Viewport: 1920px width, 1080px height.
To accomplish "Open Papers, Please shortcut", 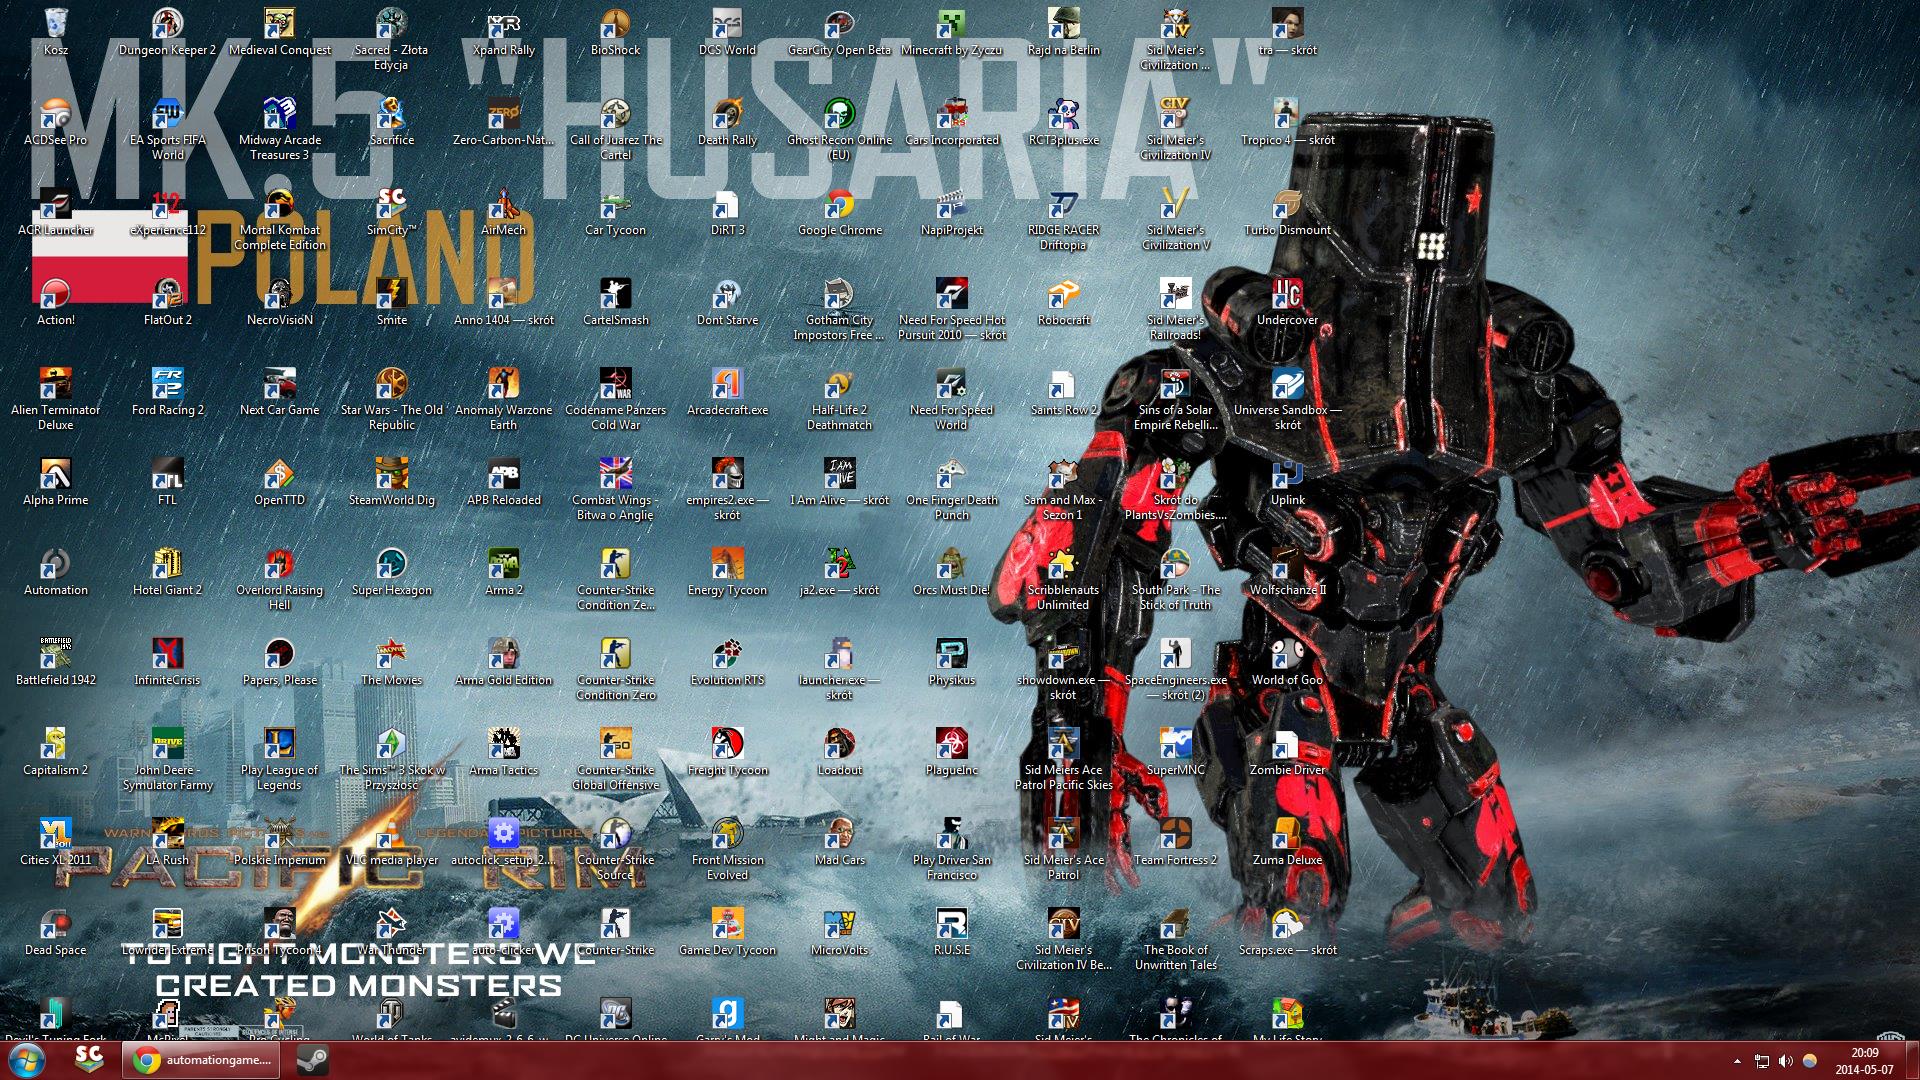I will coord(280,661).
